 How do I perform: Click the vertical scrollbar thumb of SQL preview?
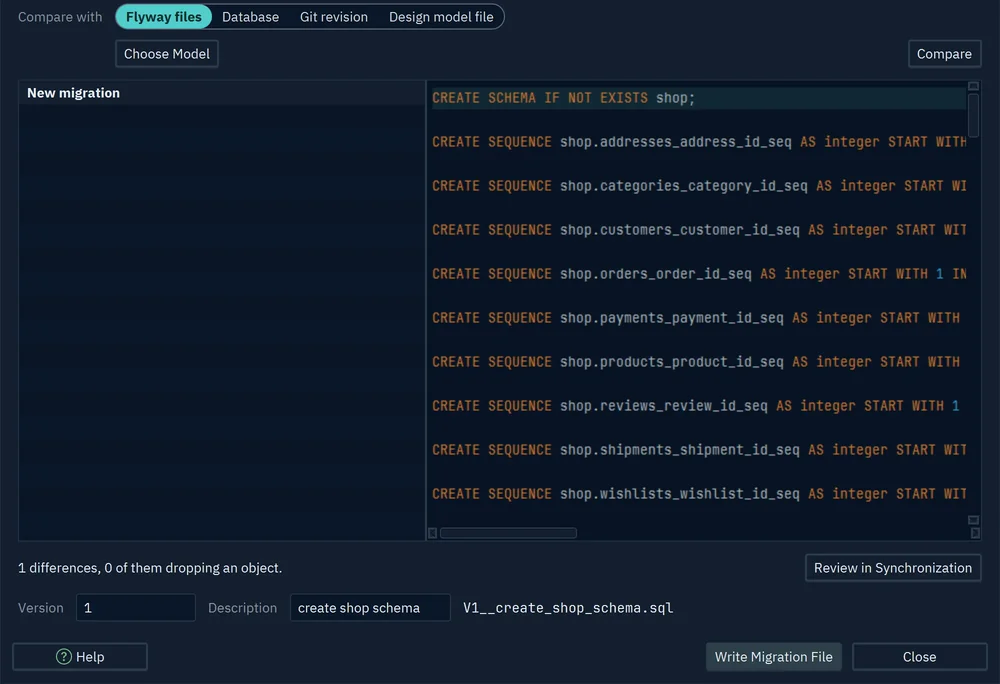[973, 115]
